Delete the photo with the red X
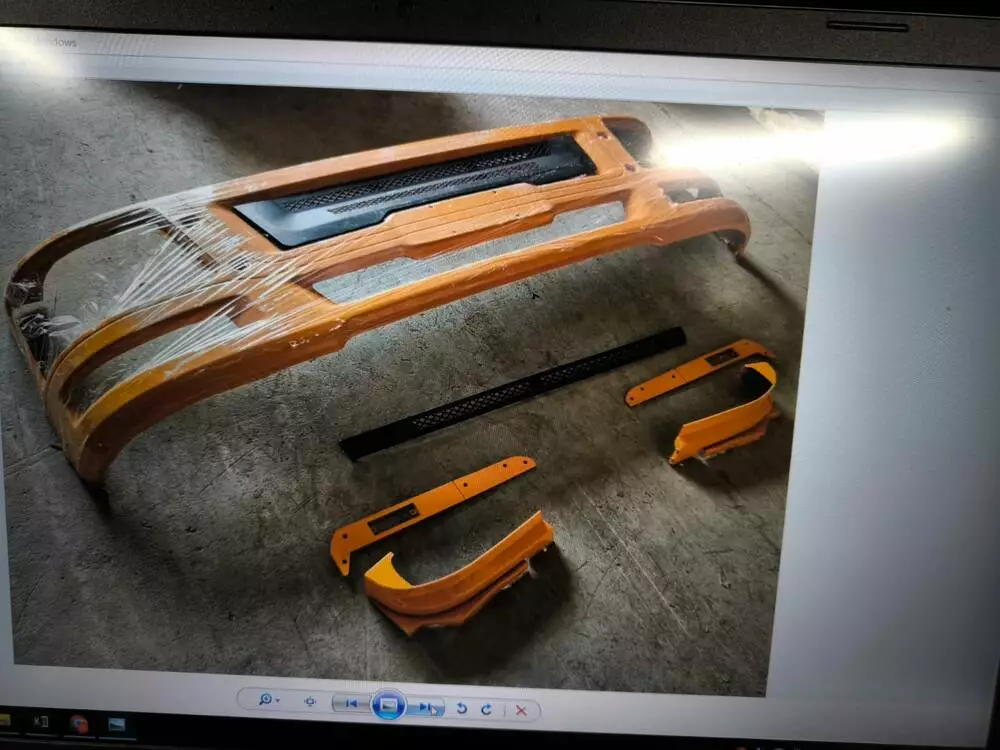This screenshot has height=750, width=1000. pos(520,710)
